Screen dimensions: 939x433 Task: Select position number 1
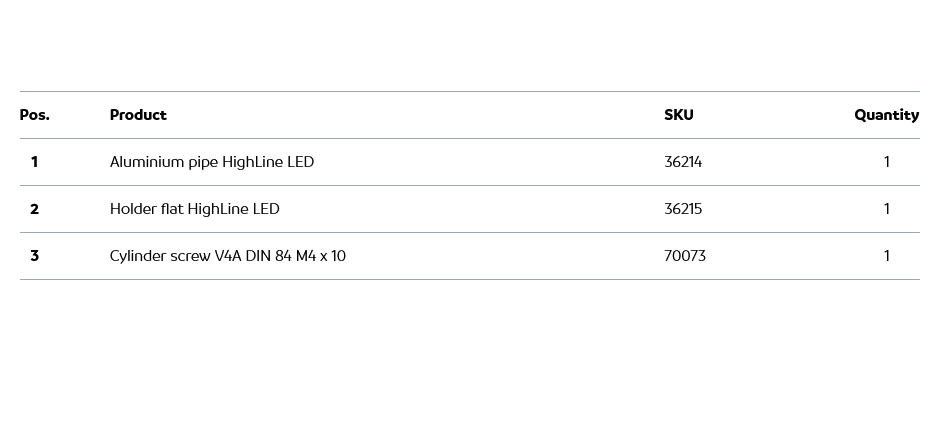(x=34, y=162)
